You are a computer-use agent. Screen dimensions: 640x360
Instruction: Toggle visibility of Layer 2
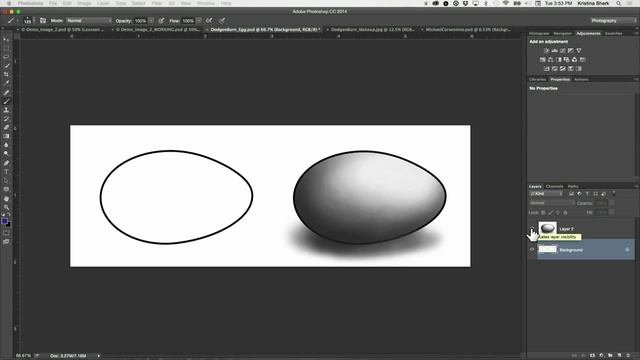[x=532, y=229]
